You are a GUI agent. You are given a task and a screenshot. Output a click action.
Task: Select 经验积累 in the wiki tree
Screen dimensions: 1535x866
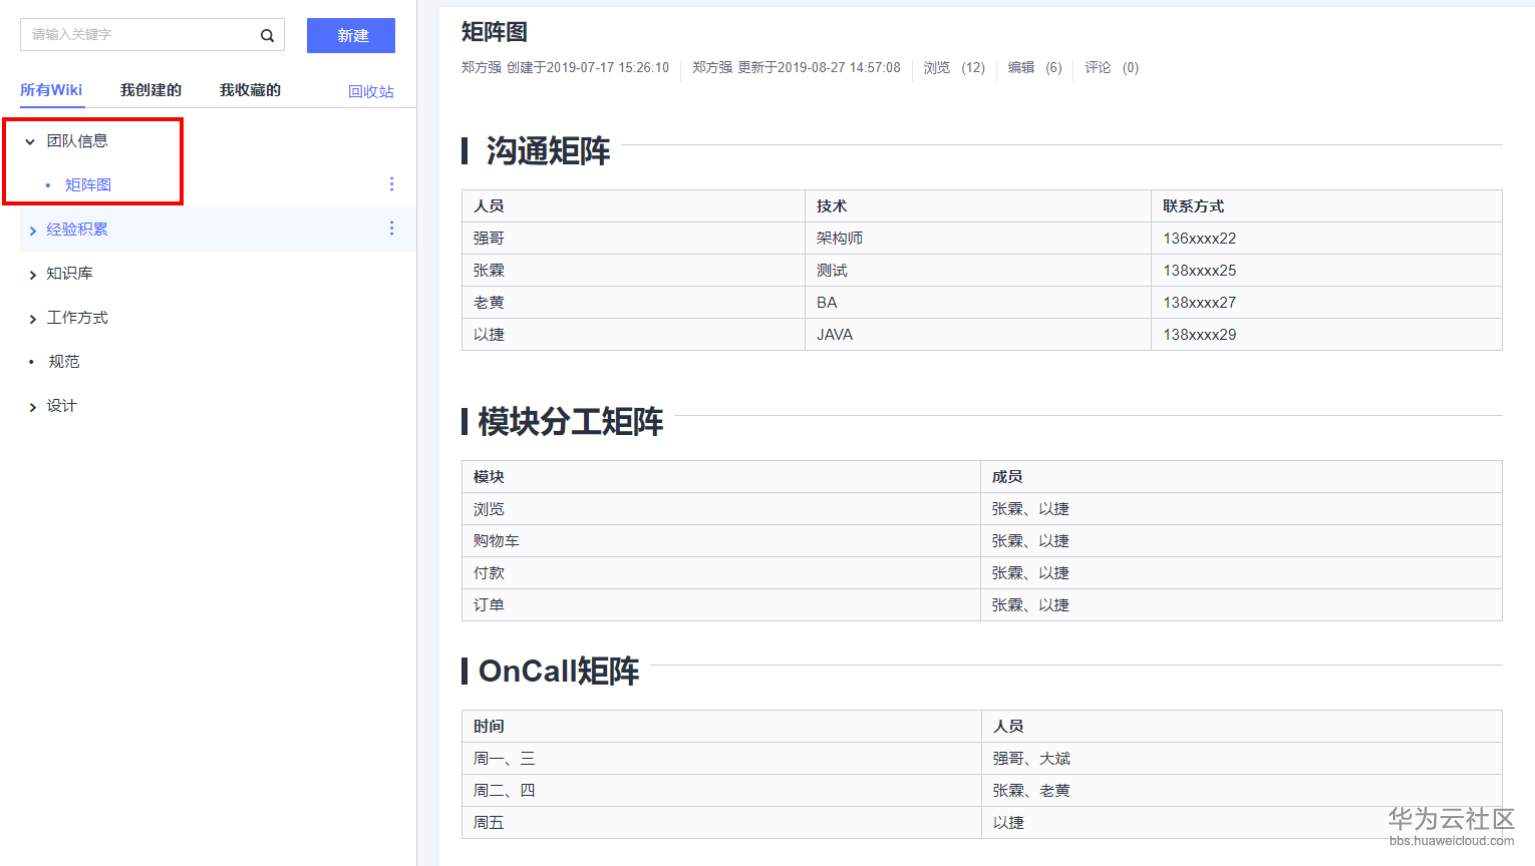(x=77, y=229)
